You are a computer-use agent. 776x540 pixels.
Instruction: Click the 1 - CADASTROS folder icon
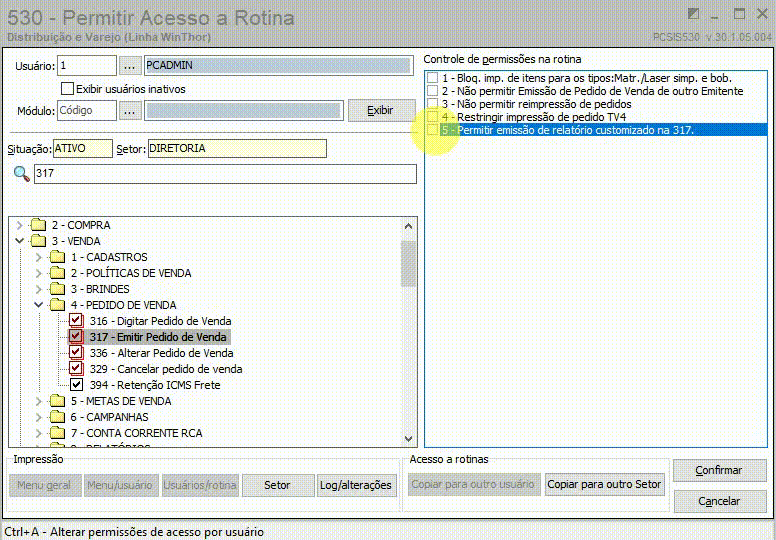pos(57,257)
